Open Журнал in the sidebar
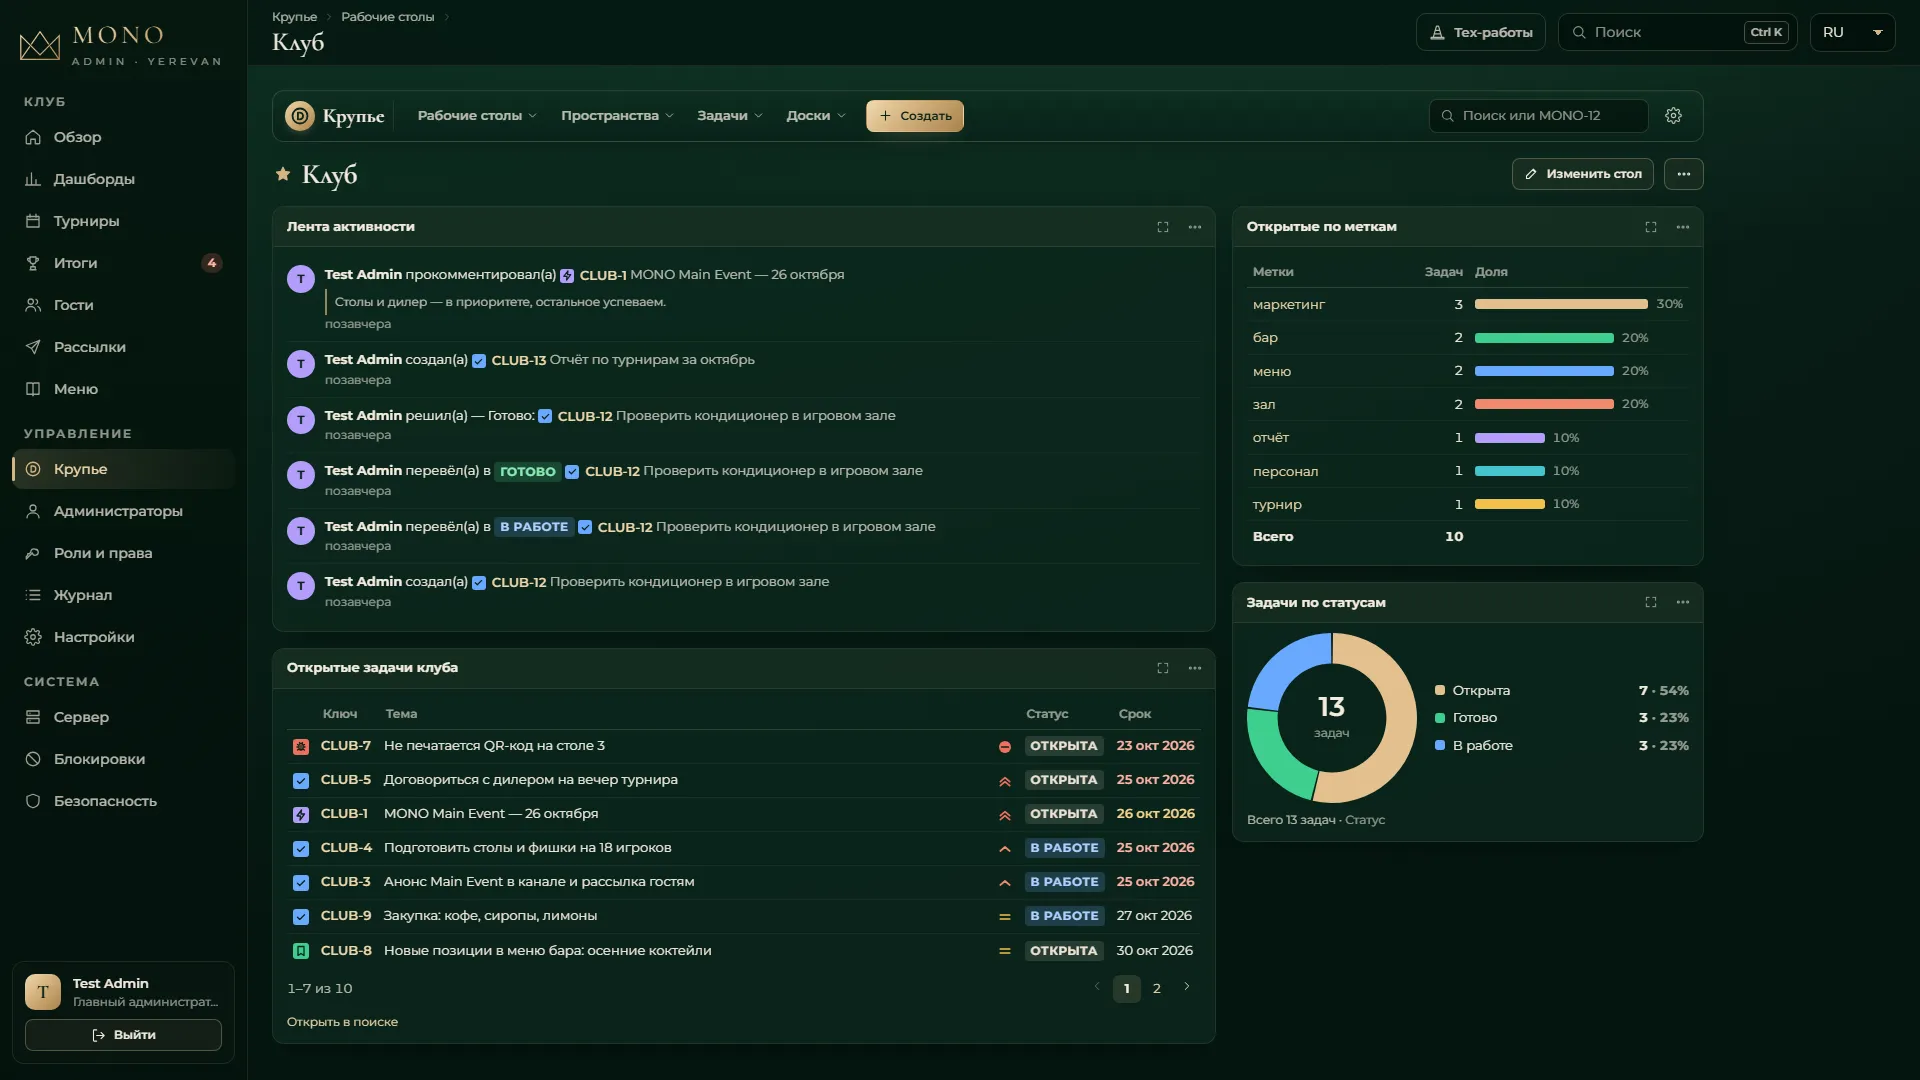 tap(124, 595)
